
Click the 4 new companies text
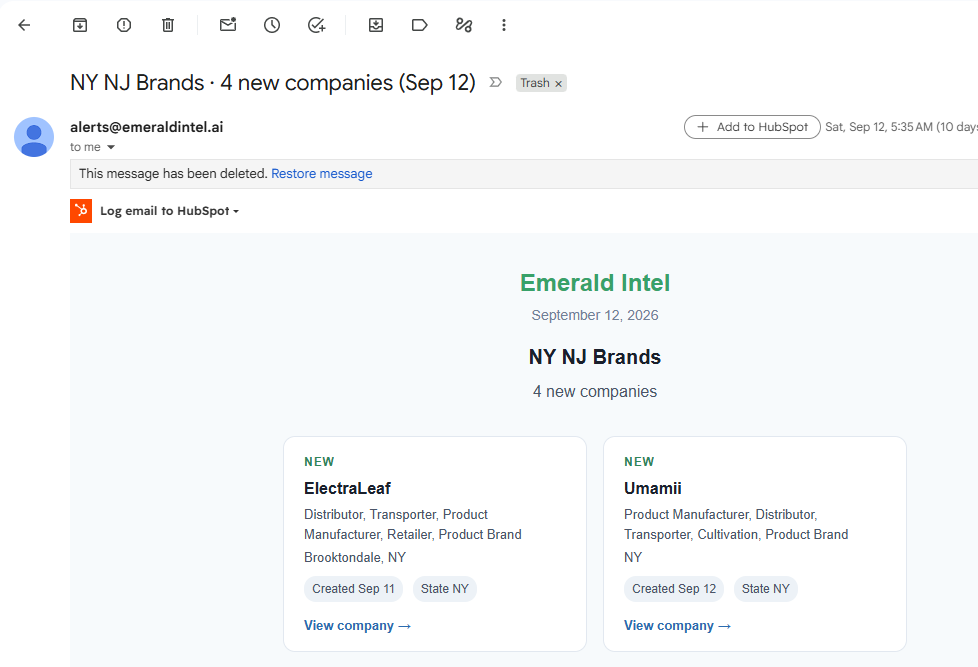point(595,391)
